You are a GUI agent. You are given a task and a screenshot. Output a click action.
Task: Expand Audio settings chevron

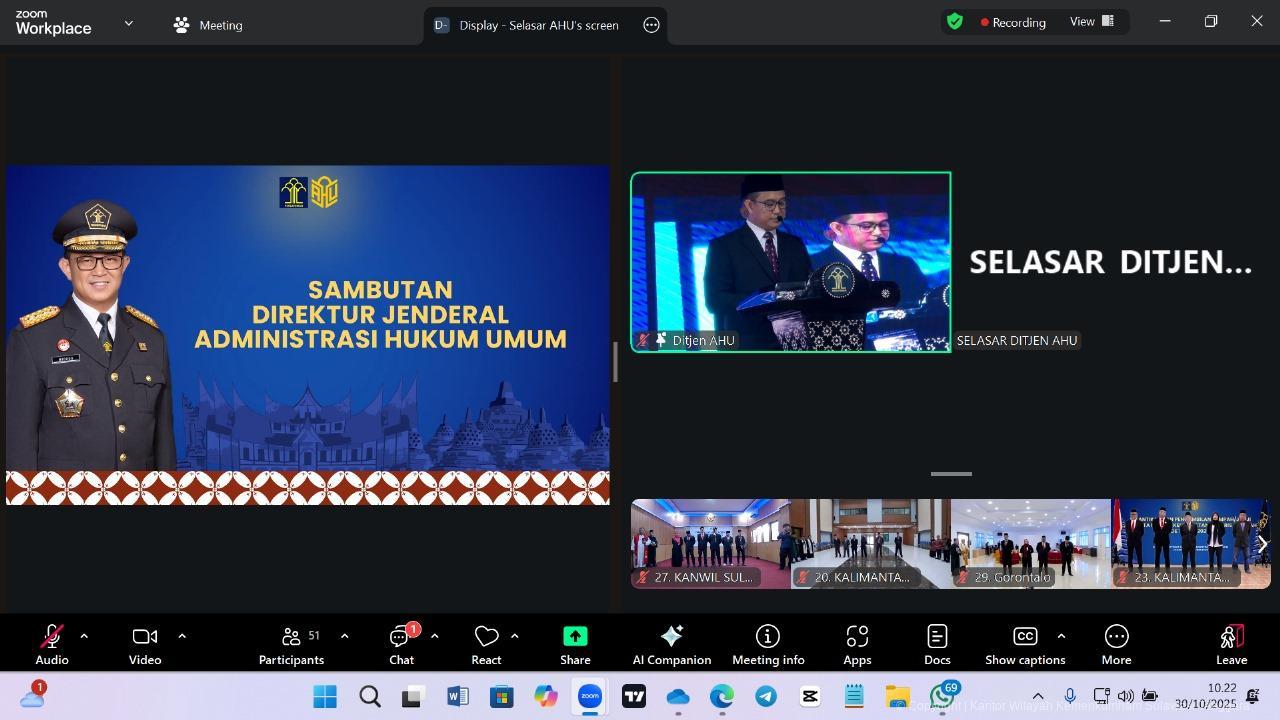click(84, 635)
